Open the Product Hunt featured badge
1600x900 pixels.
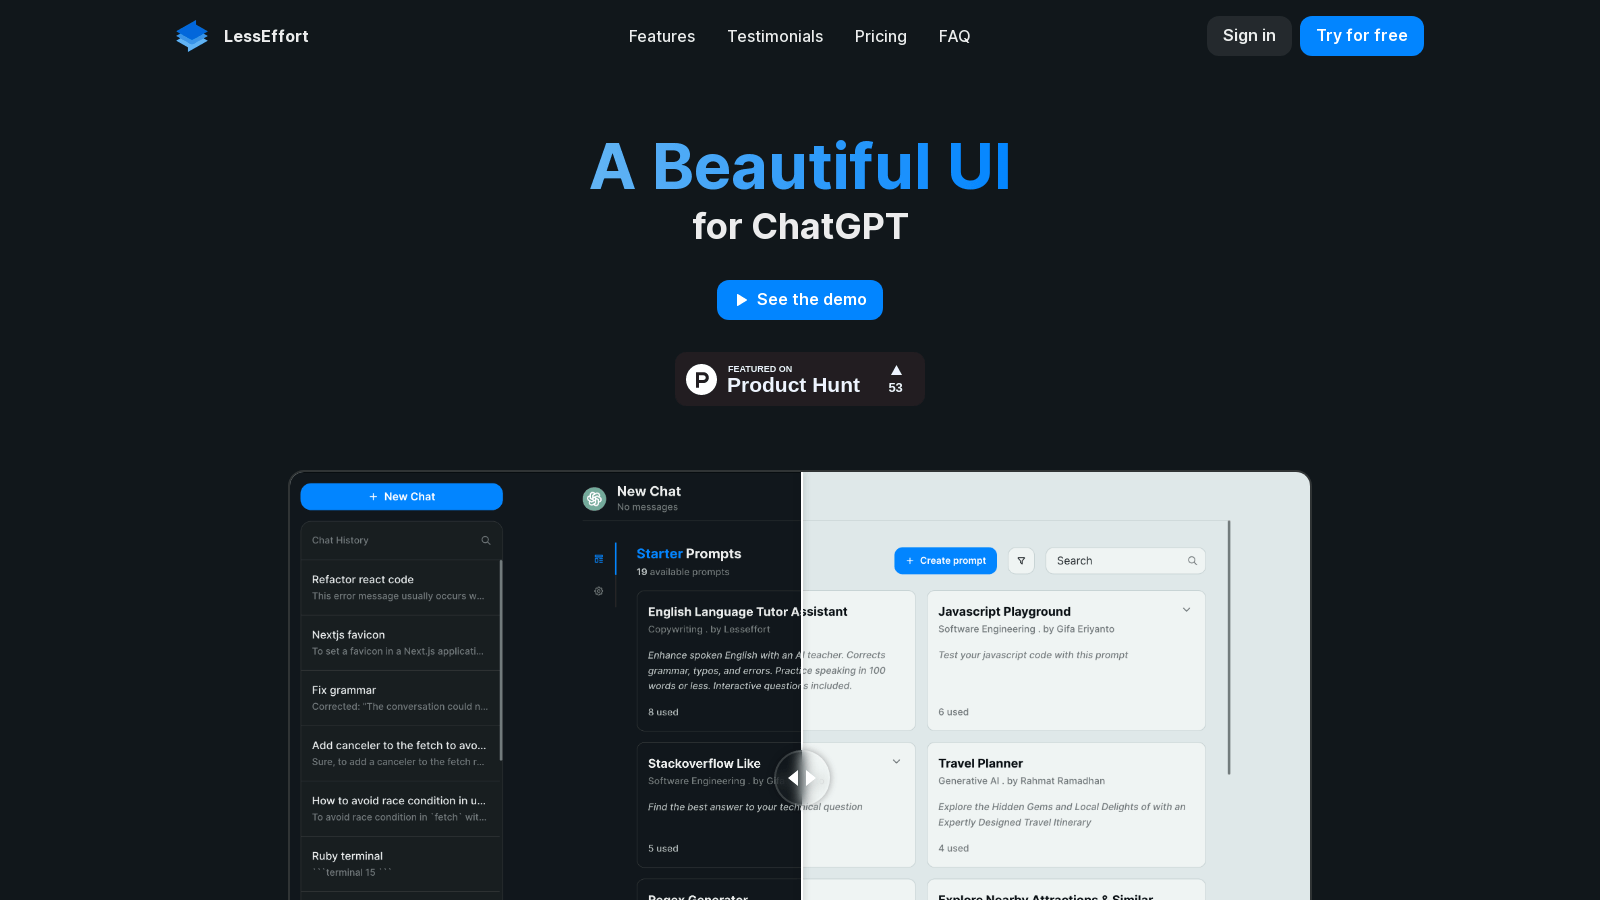click(800, 379)
